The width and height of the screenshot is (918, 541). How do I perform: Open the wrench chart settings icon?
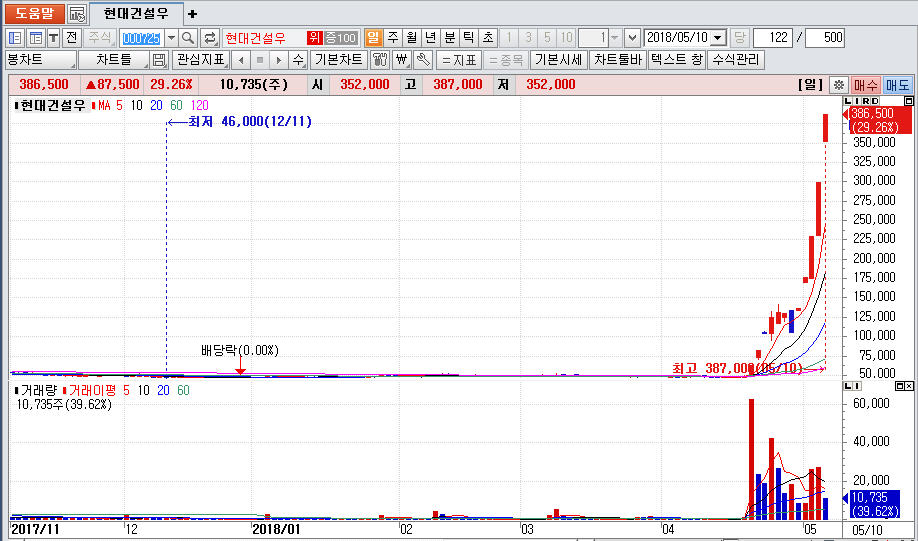[x=423, y=60]
